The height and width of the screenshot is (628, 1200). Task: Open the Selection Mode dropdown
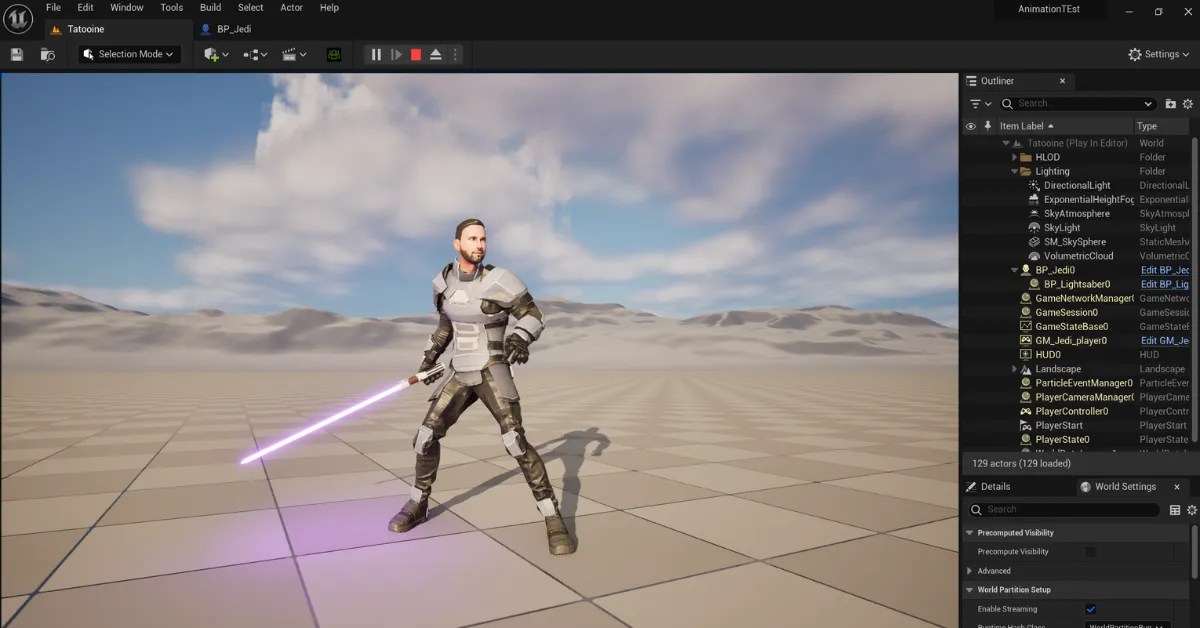pos(129,54)
